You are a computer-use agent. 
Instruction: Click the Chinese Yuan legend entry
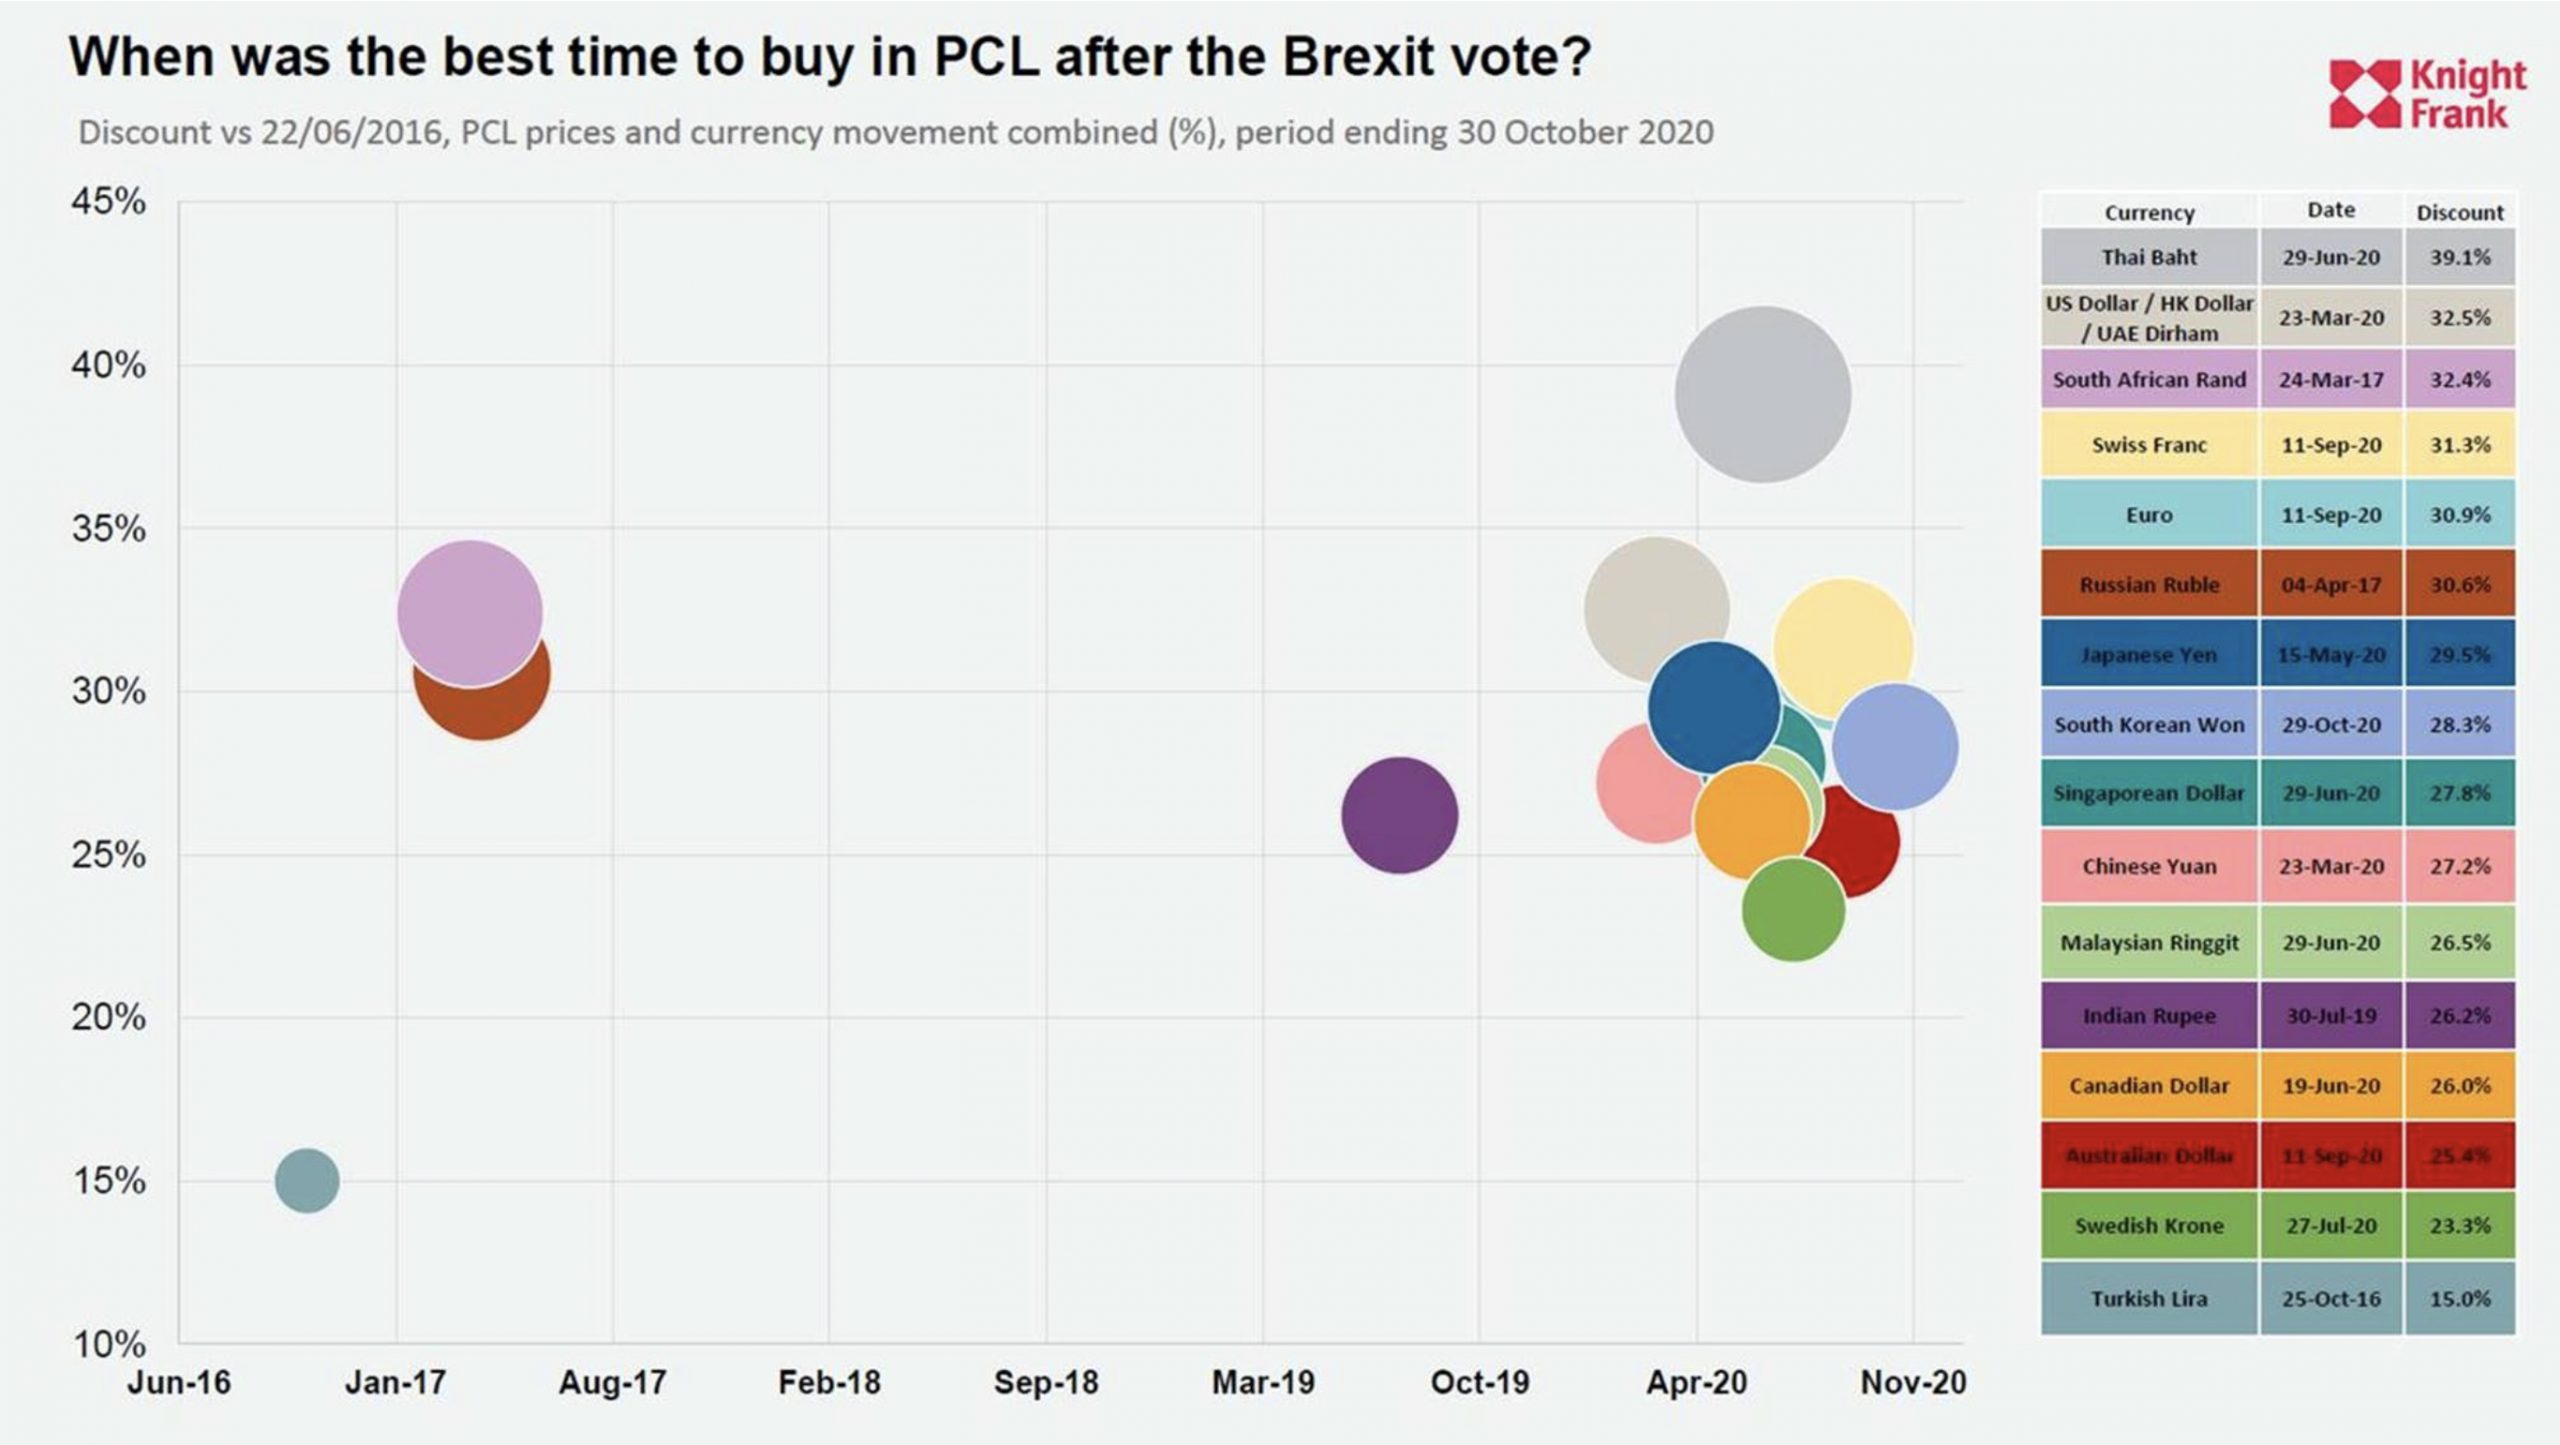pyautogui.click(x=2148, y=866)
